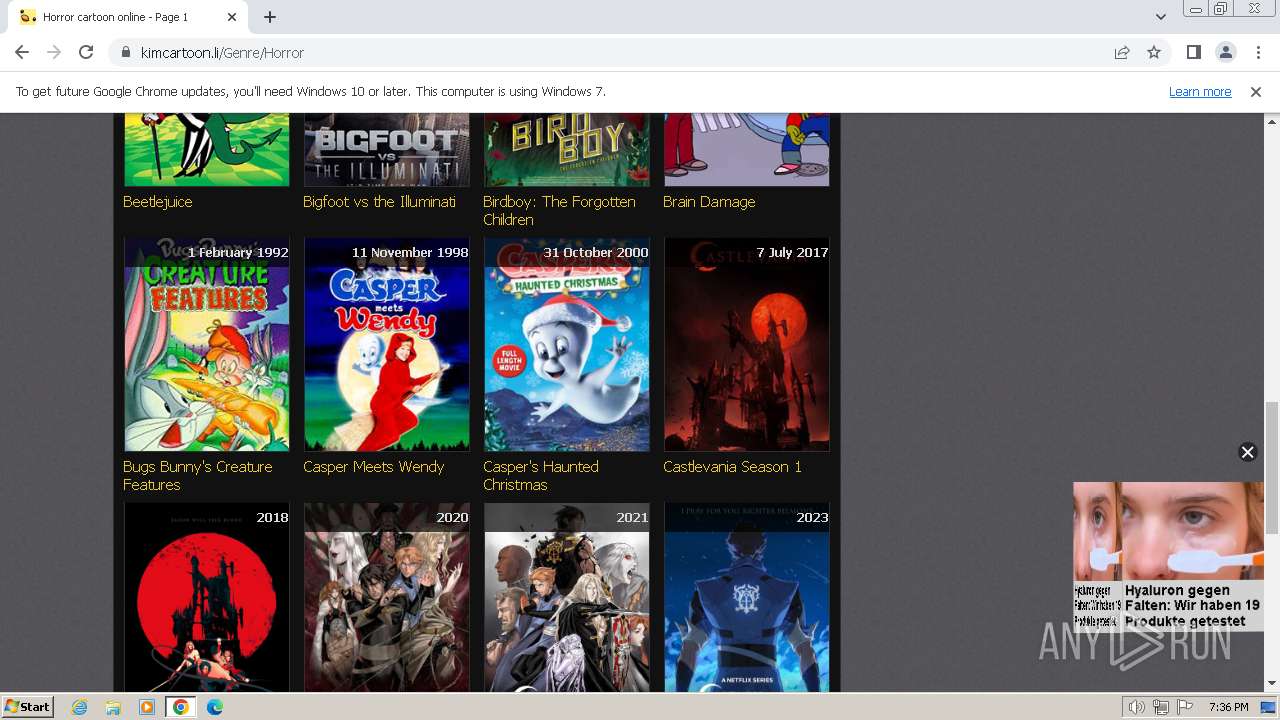
Task: Select the 2021 Castlevania poster thumbnail
Action: (x=567, y=597)
